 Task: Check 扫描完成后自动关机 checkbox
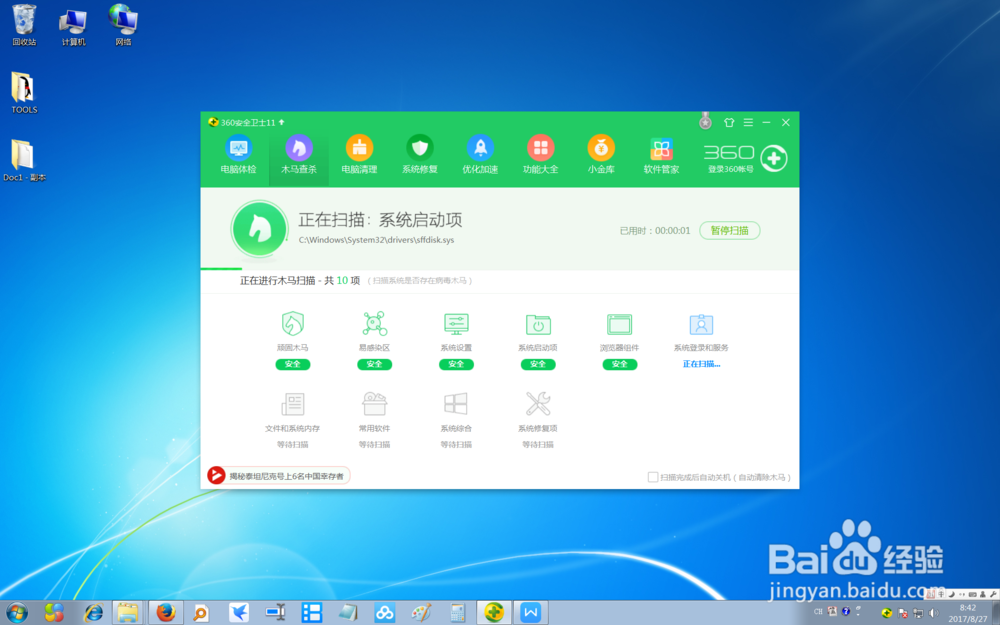652,477
